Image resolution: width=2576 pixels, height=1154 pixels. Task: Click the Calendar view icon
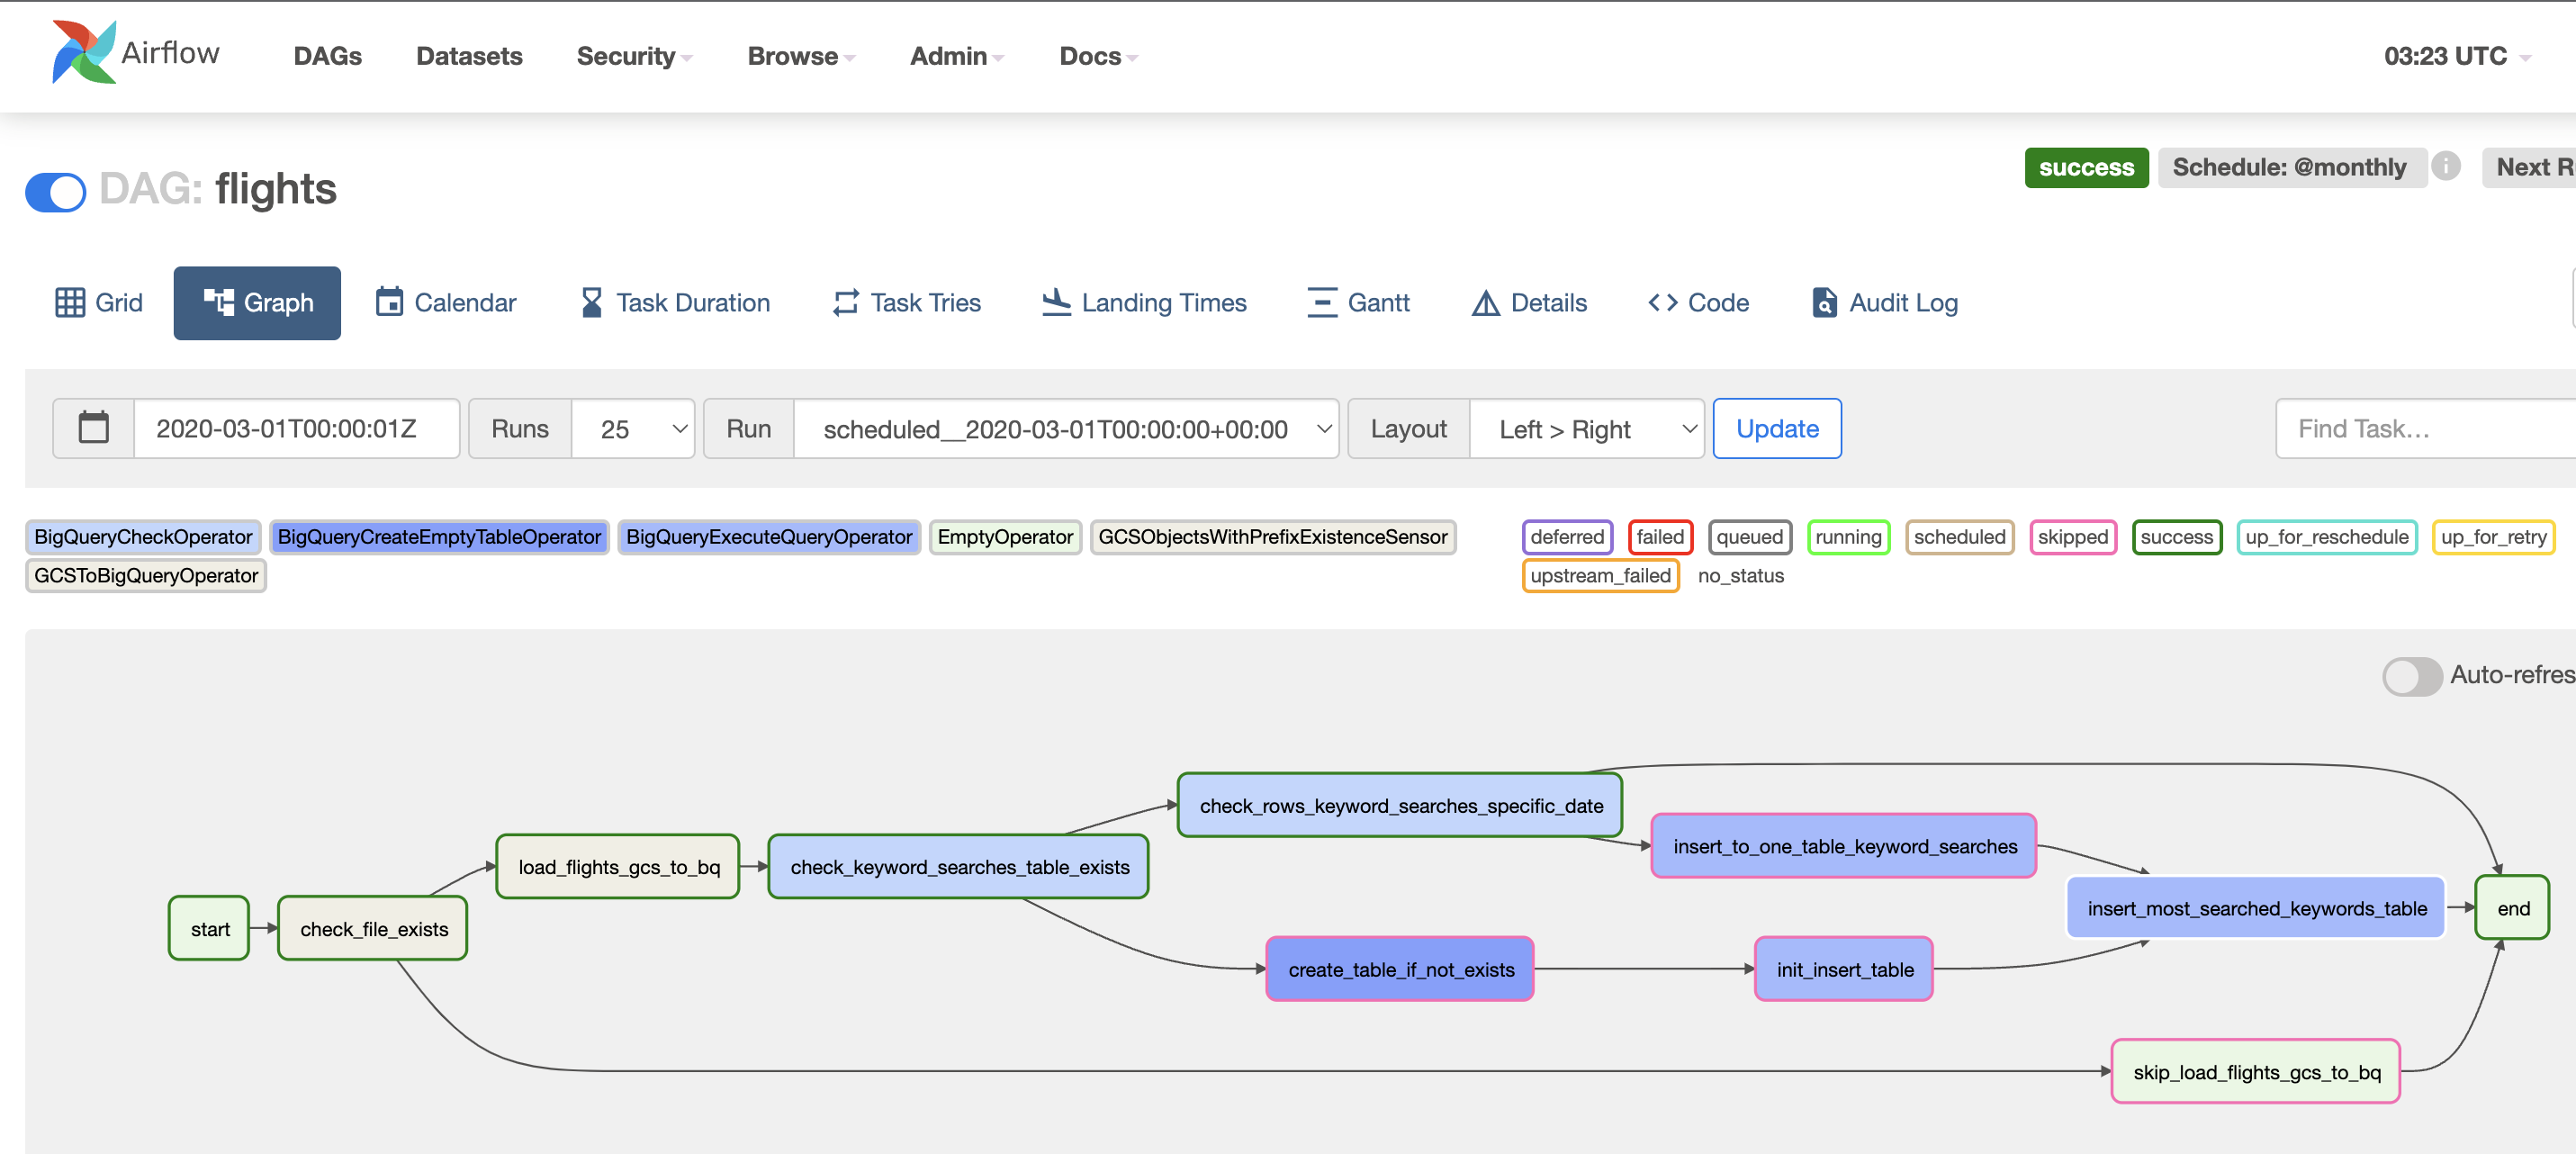[389, 303]
